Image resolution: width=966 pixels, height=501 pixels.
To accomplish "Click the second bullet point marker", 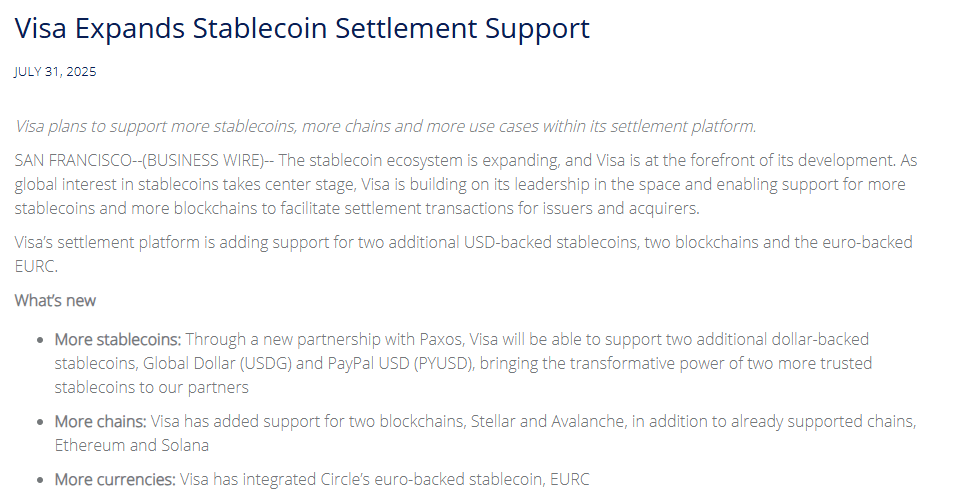I will click(x=41, y=422).
